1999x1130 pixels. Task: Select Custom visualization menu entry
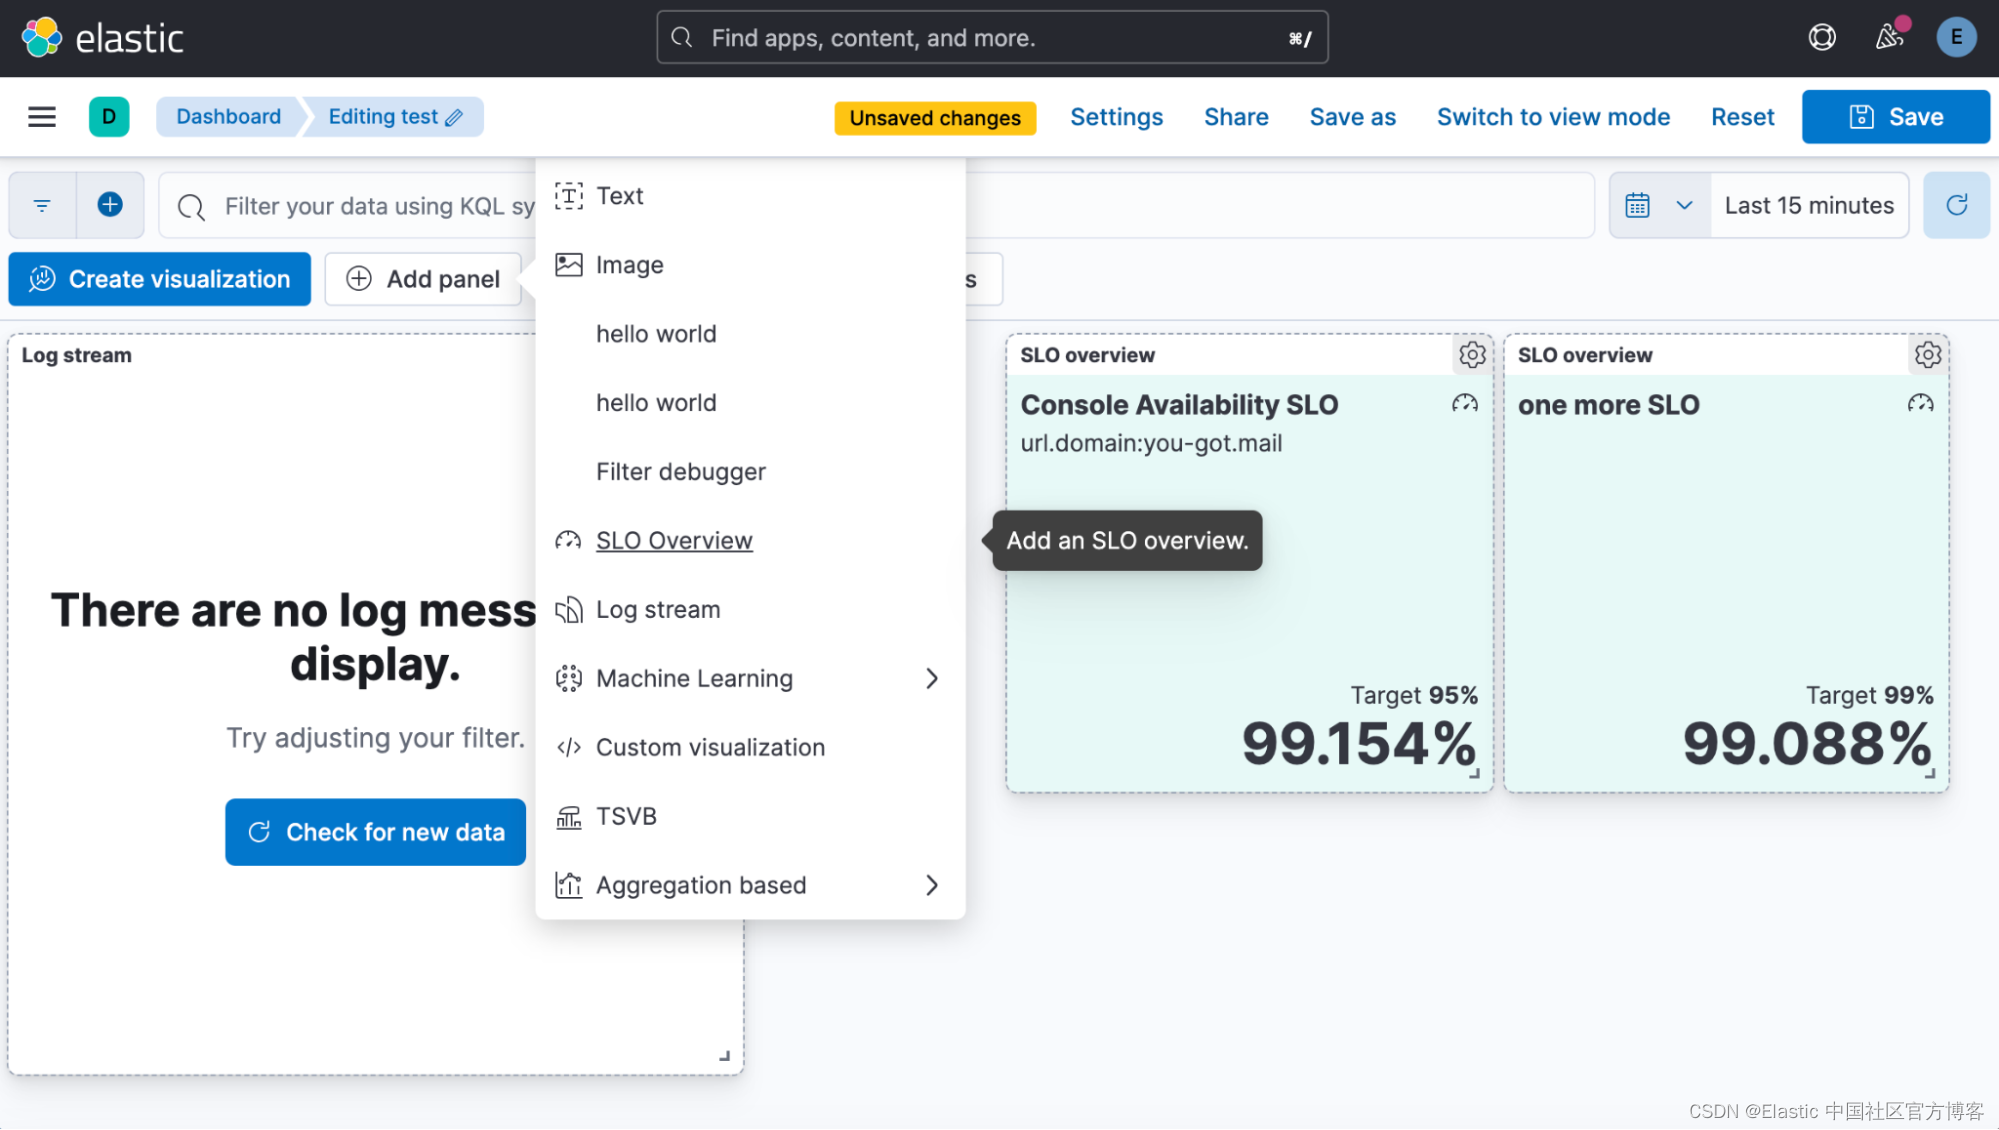click(x=710, y=748)
